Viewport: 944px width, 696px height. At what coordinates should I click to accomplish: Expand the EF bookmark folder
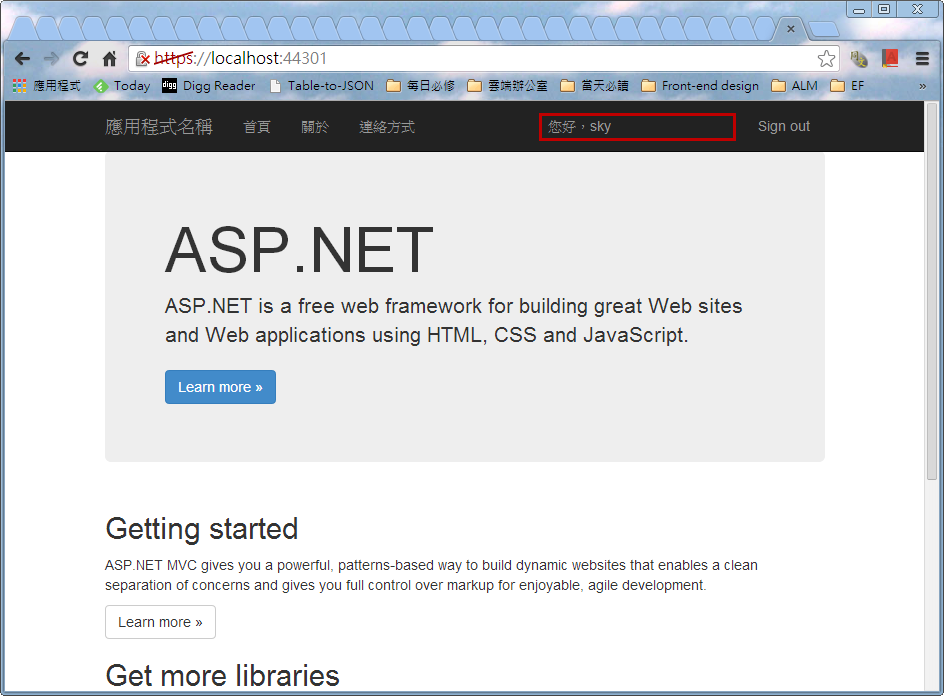click(x=847, y=86)
